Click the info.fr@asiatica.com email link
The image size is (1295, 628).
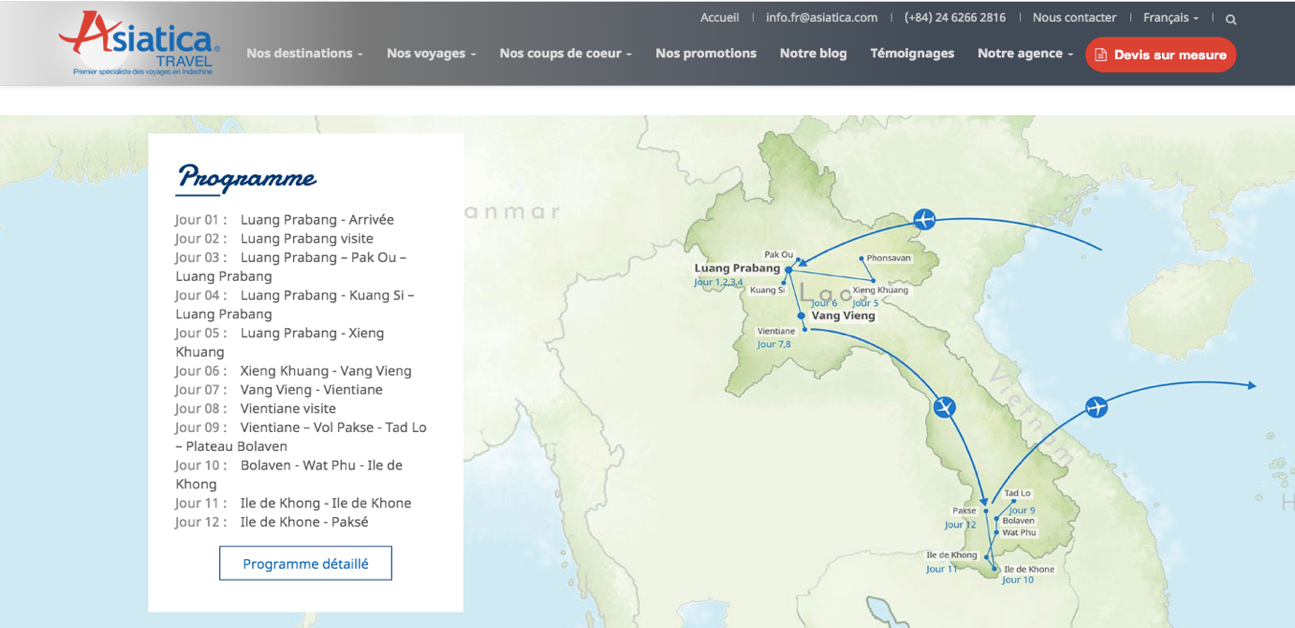821,18
